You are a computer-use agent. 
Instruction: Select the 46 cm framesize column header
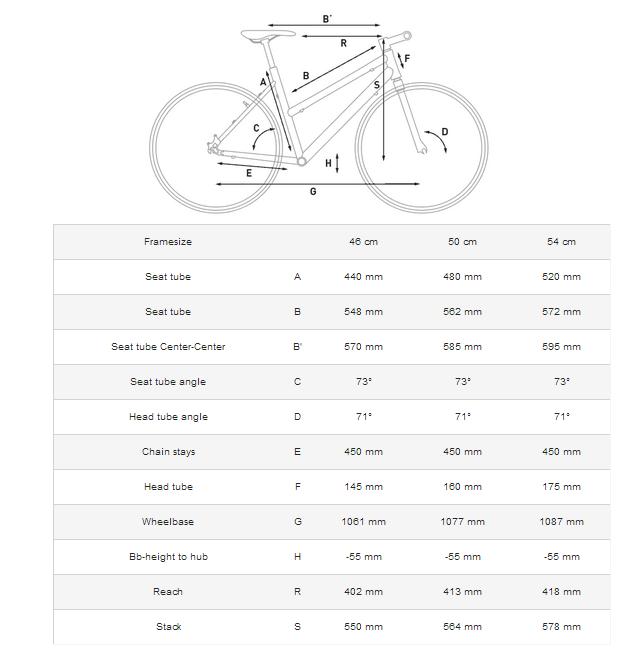tap(362, 242)
